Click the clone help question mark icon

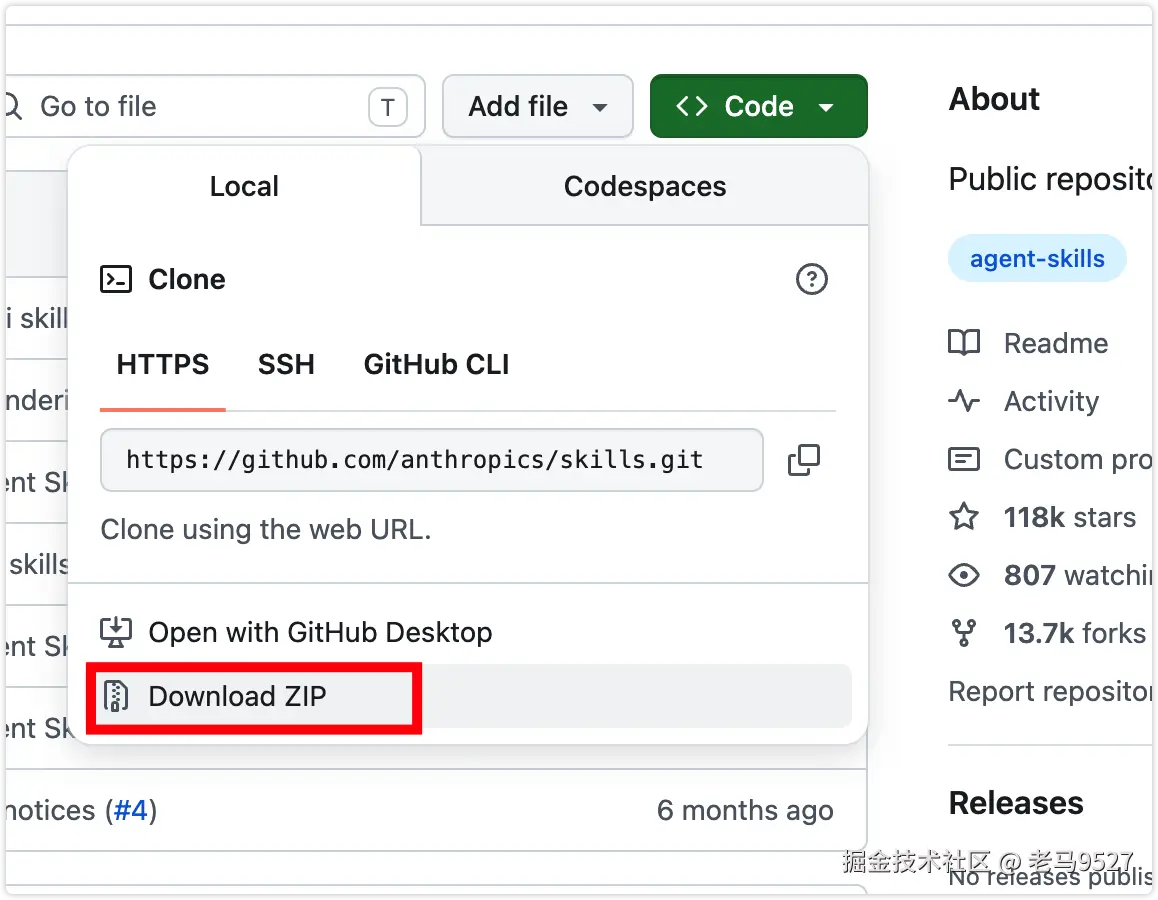(812, 279)
